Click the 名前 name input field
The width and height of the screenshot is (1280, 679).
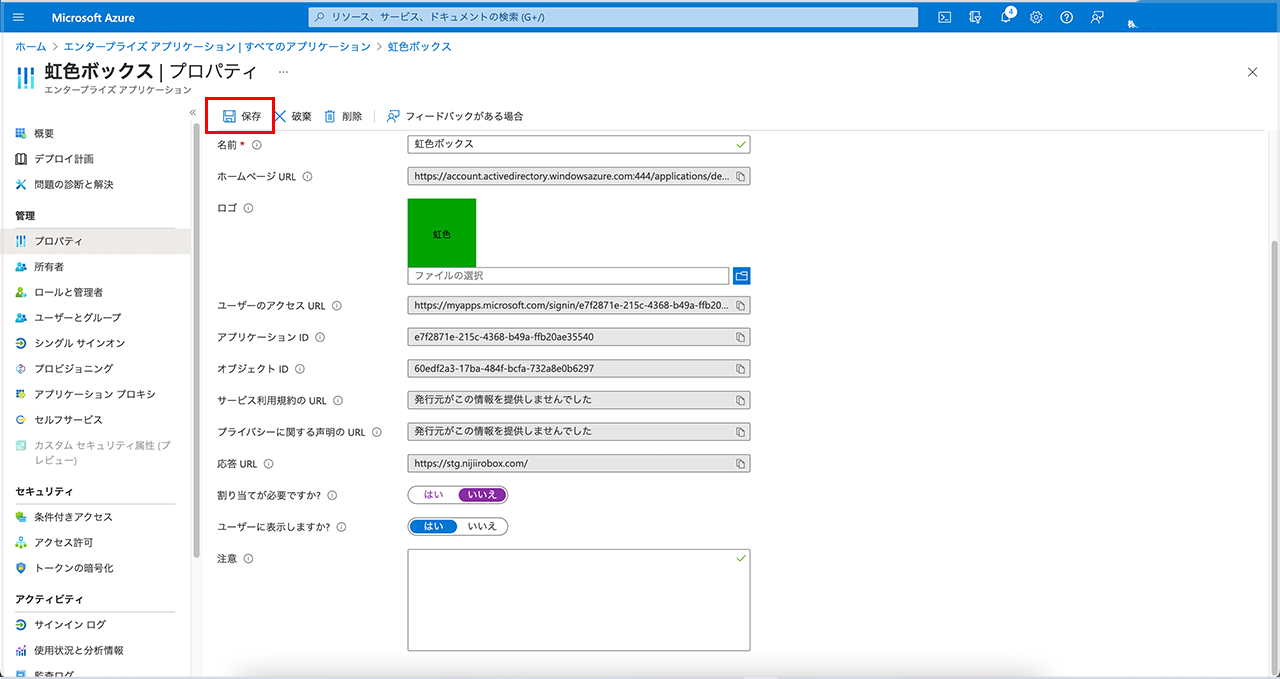pyautogui.click(x=570, y=145)
